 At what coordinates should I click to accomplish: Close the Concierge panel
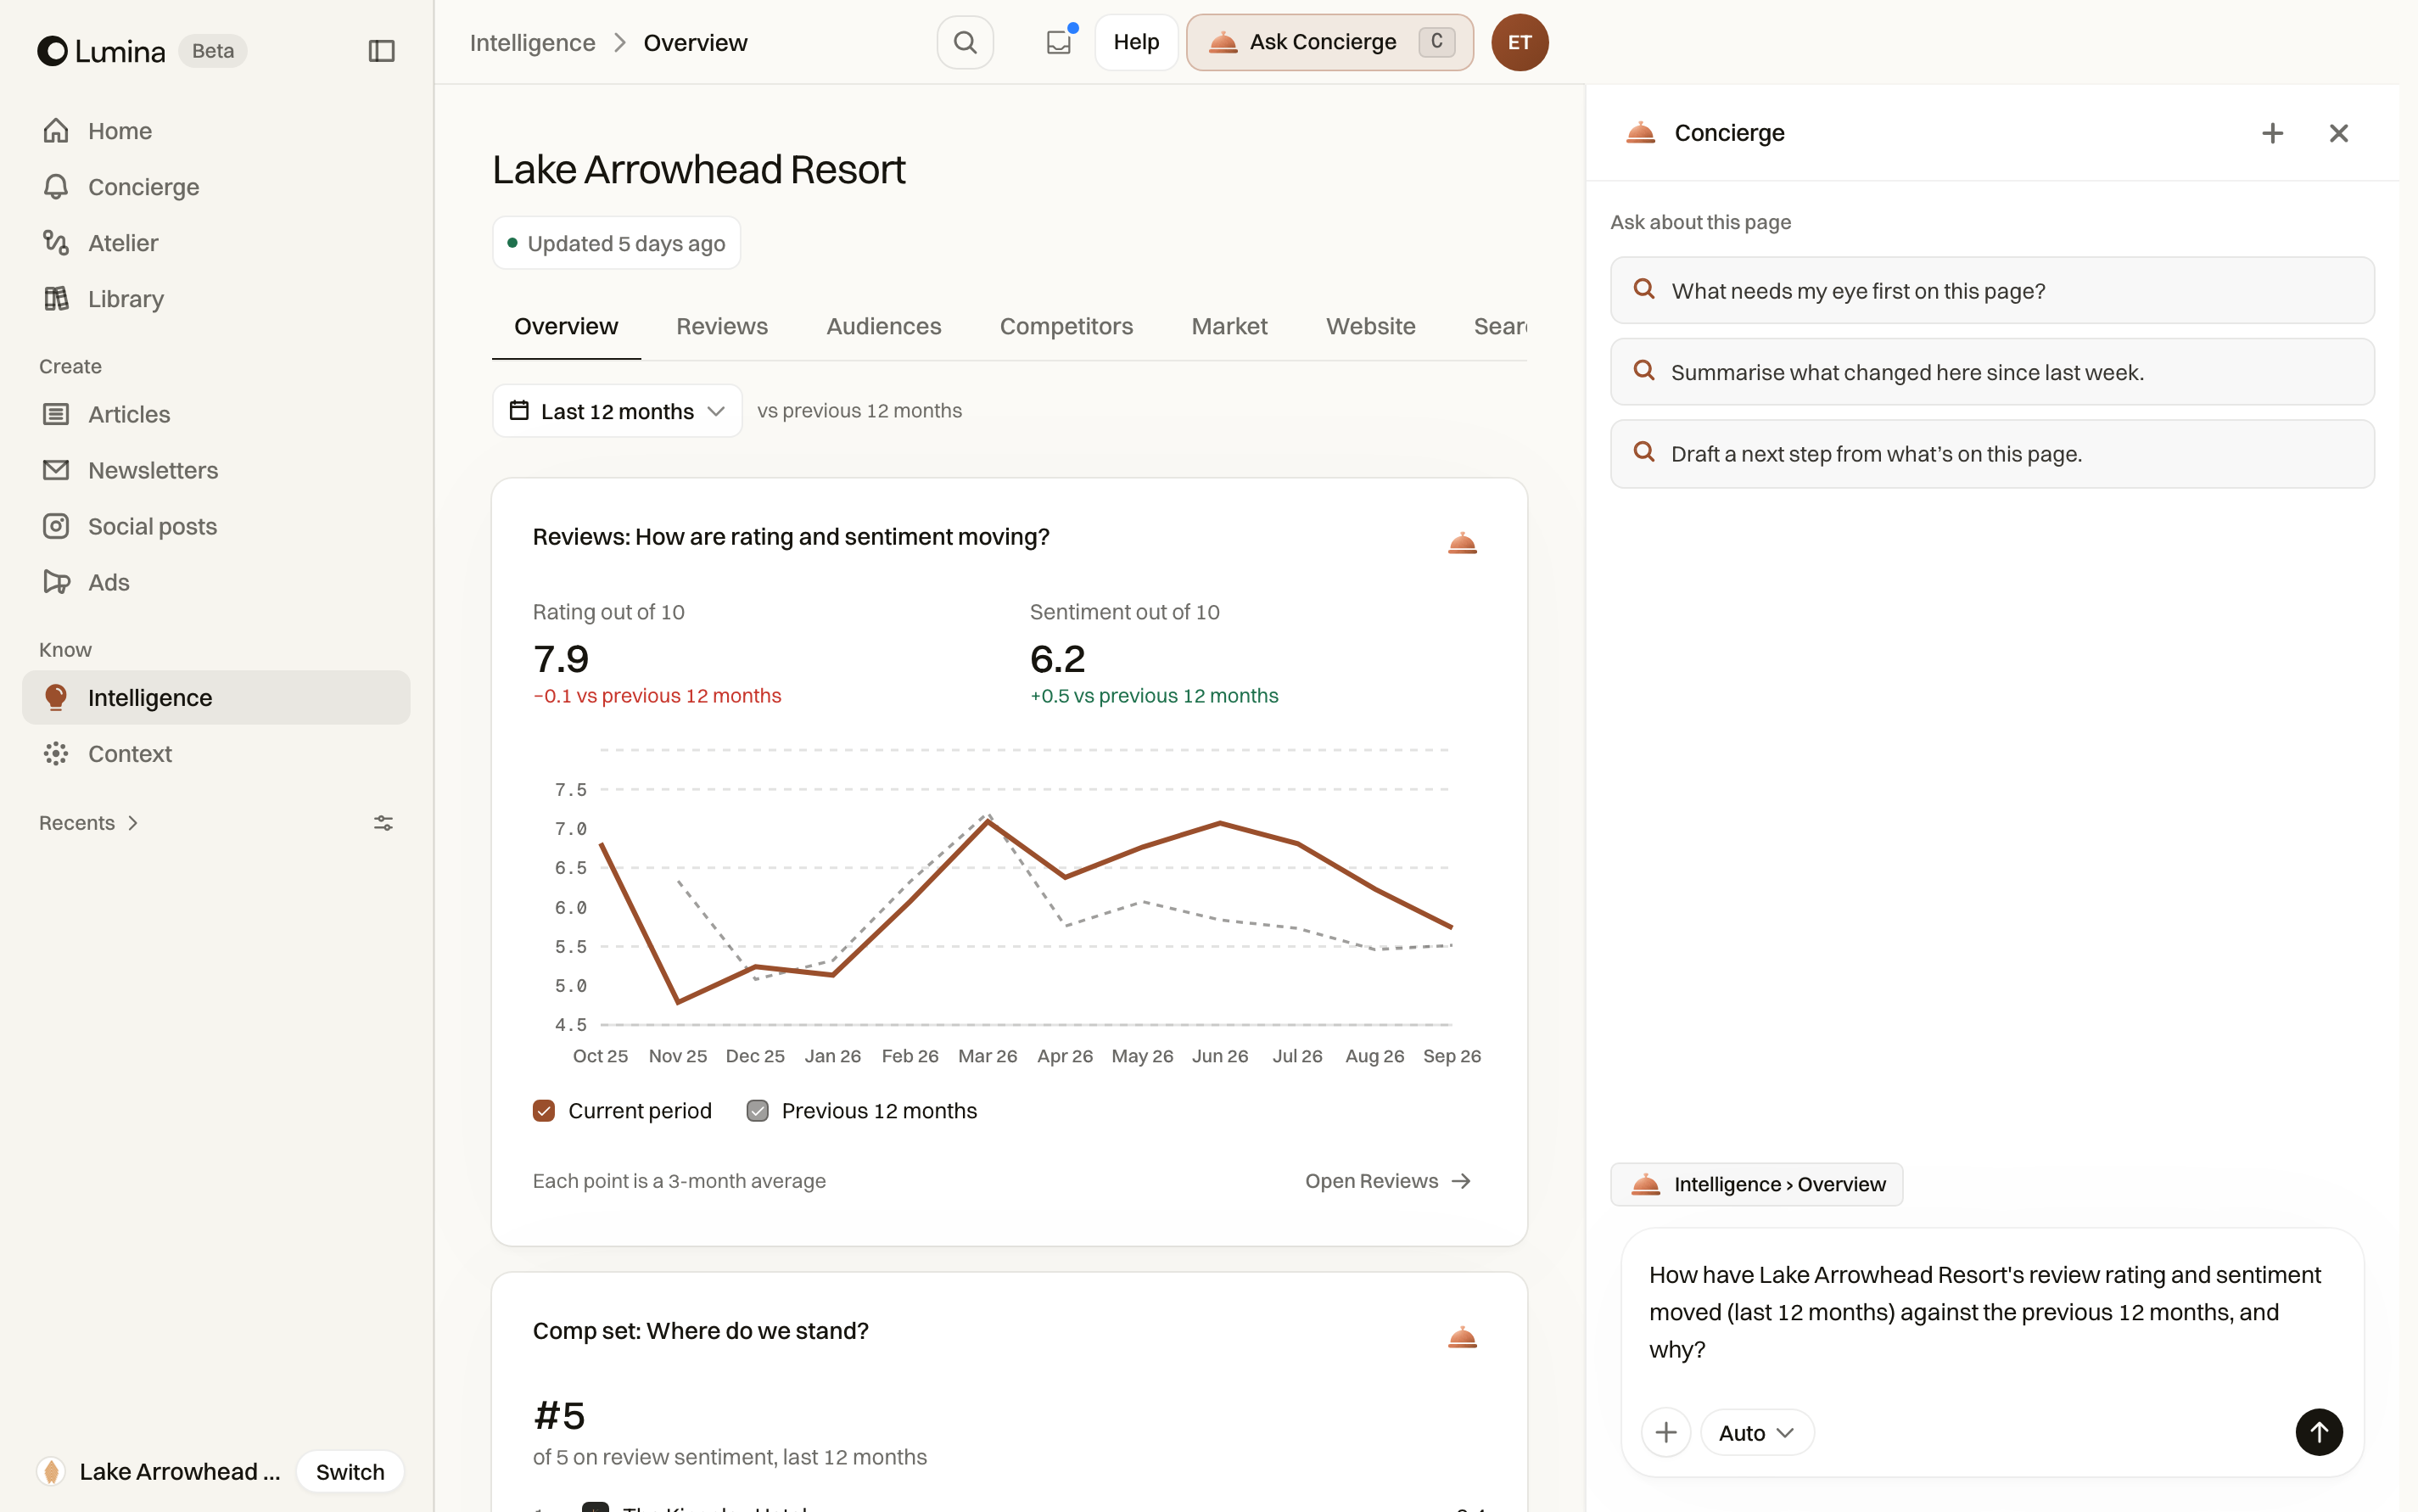pyautogui.click(x=2338, y=133)
